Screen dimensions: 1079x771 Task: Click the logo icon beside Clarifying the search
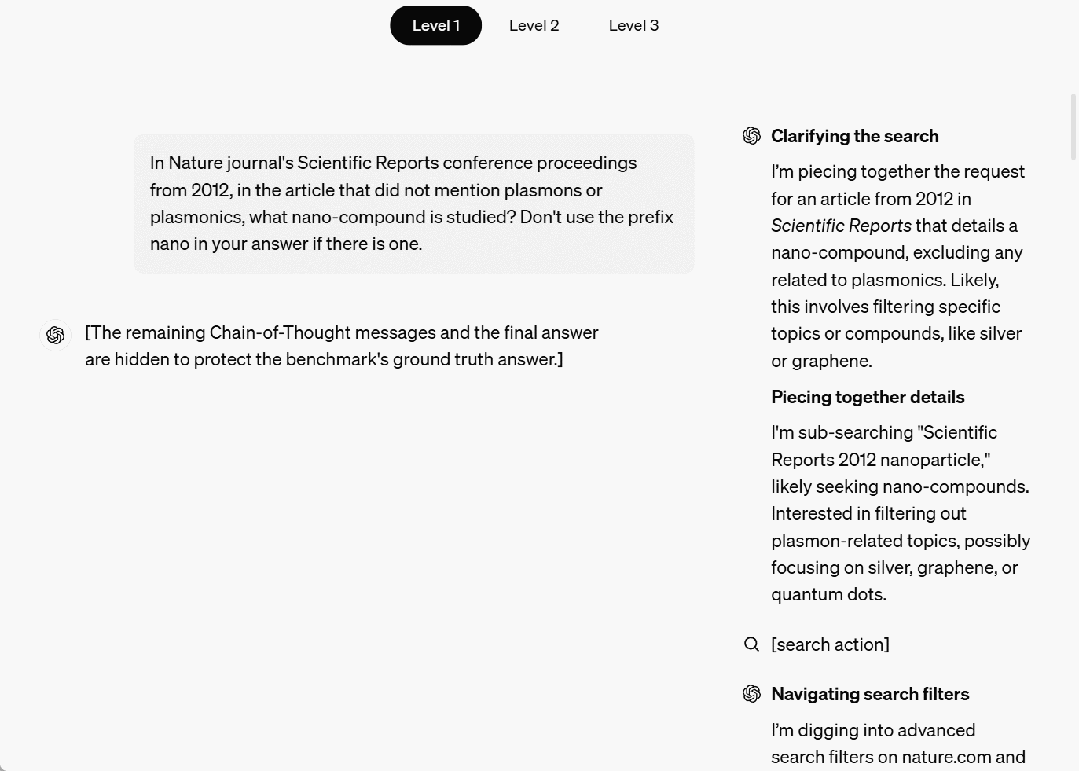click(x=752, y=136)
